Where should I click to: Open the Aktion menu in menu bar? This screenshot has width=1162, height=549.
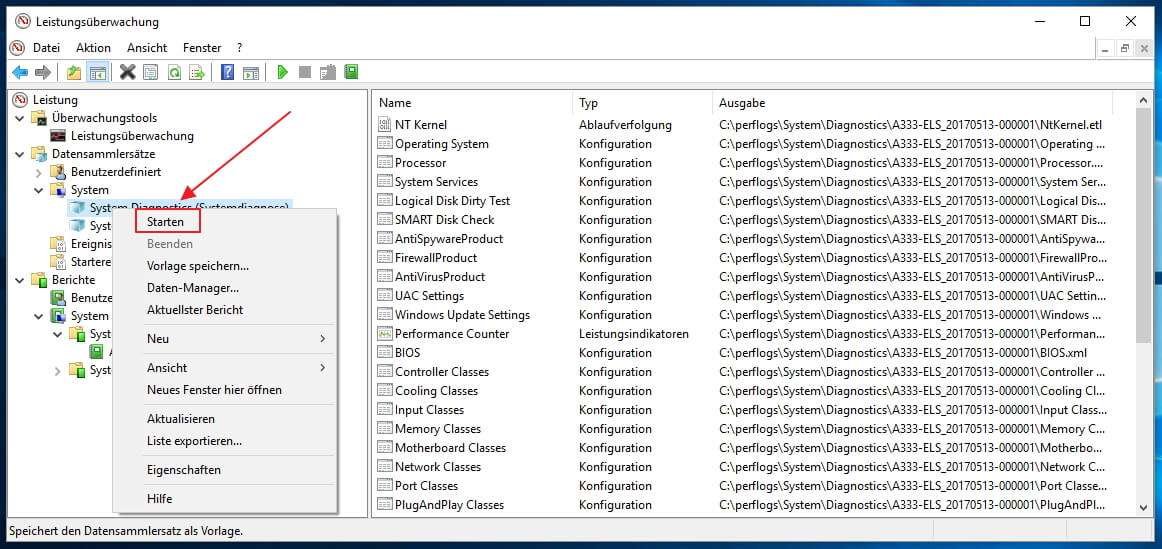pyautogui.click(x=93, y=47)
